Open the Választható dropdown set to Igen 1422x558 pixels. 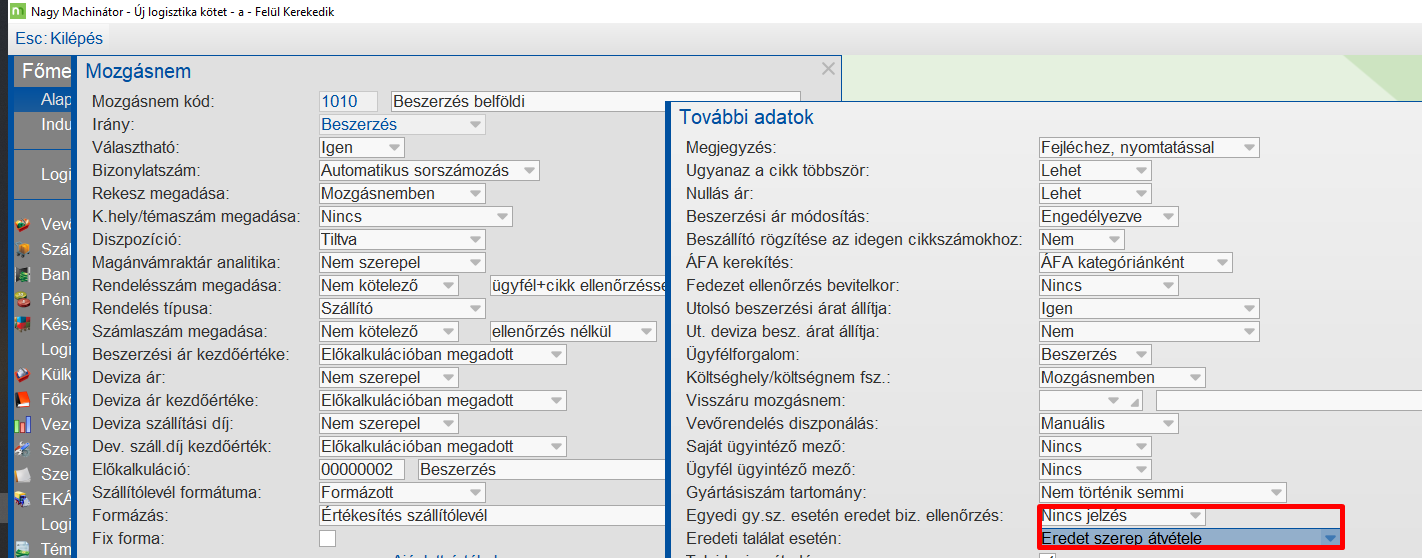click(362, 147)
